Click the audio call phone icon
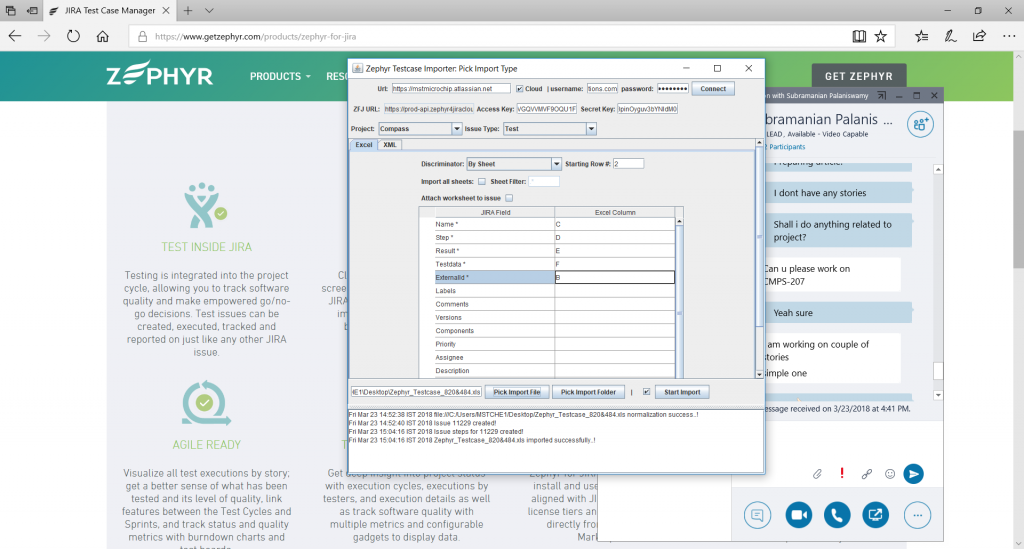1024x549 pixels. coord(837,515)
